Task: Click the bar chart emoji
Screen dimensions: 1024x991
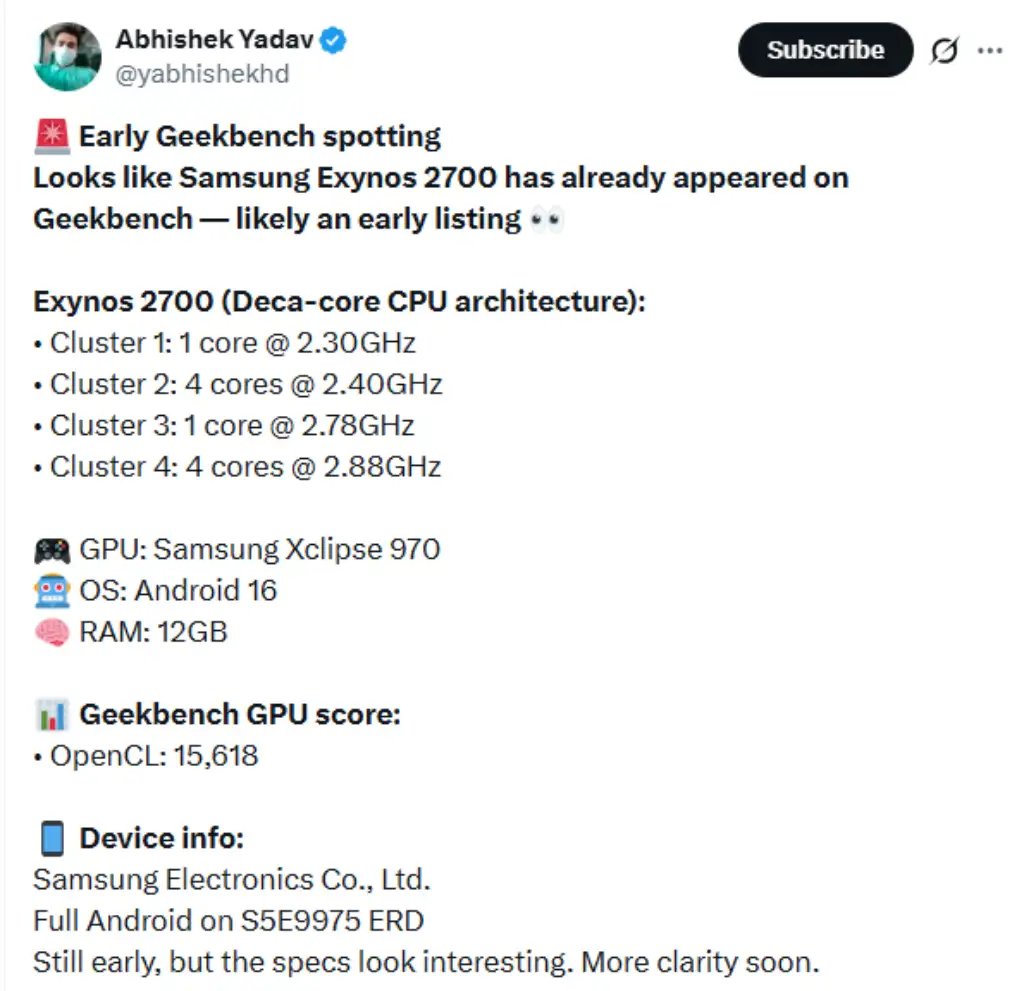Action: click(x=51, y=715)
